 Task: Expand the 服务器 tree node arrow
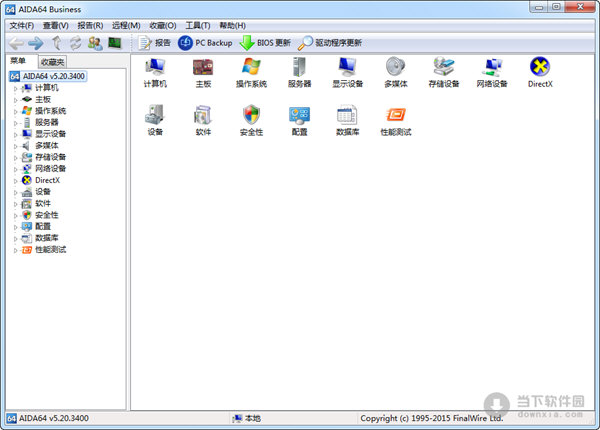pos(16,123)
